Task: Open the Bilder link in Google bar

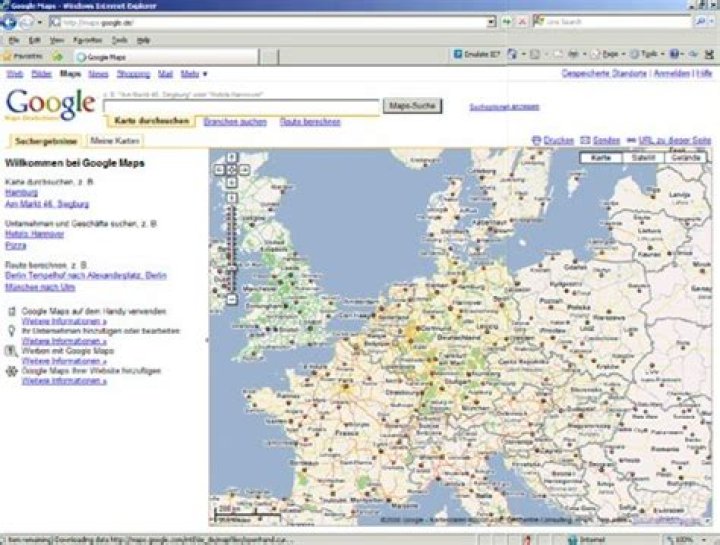Action: pos(41,74)
